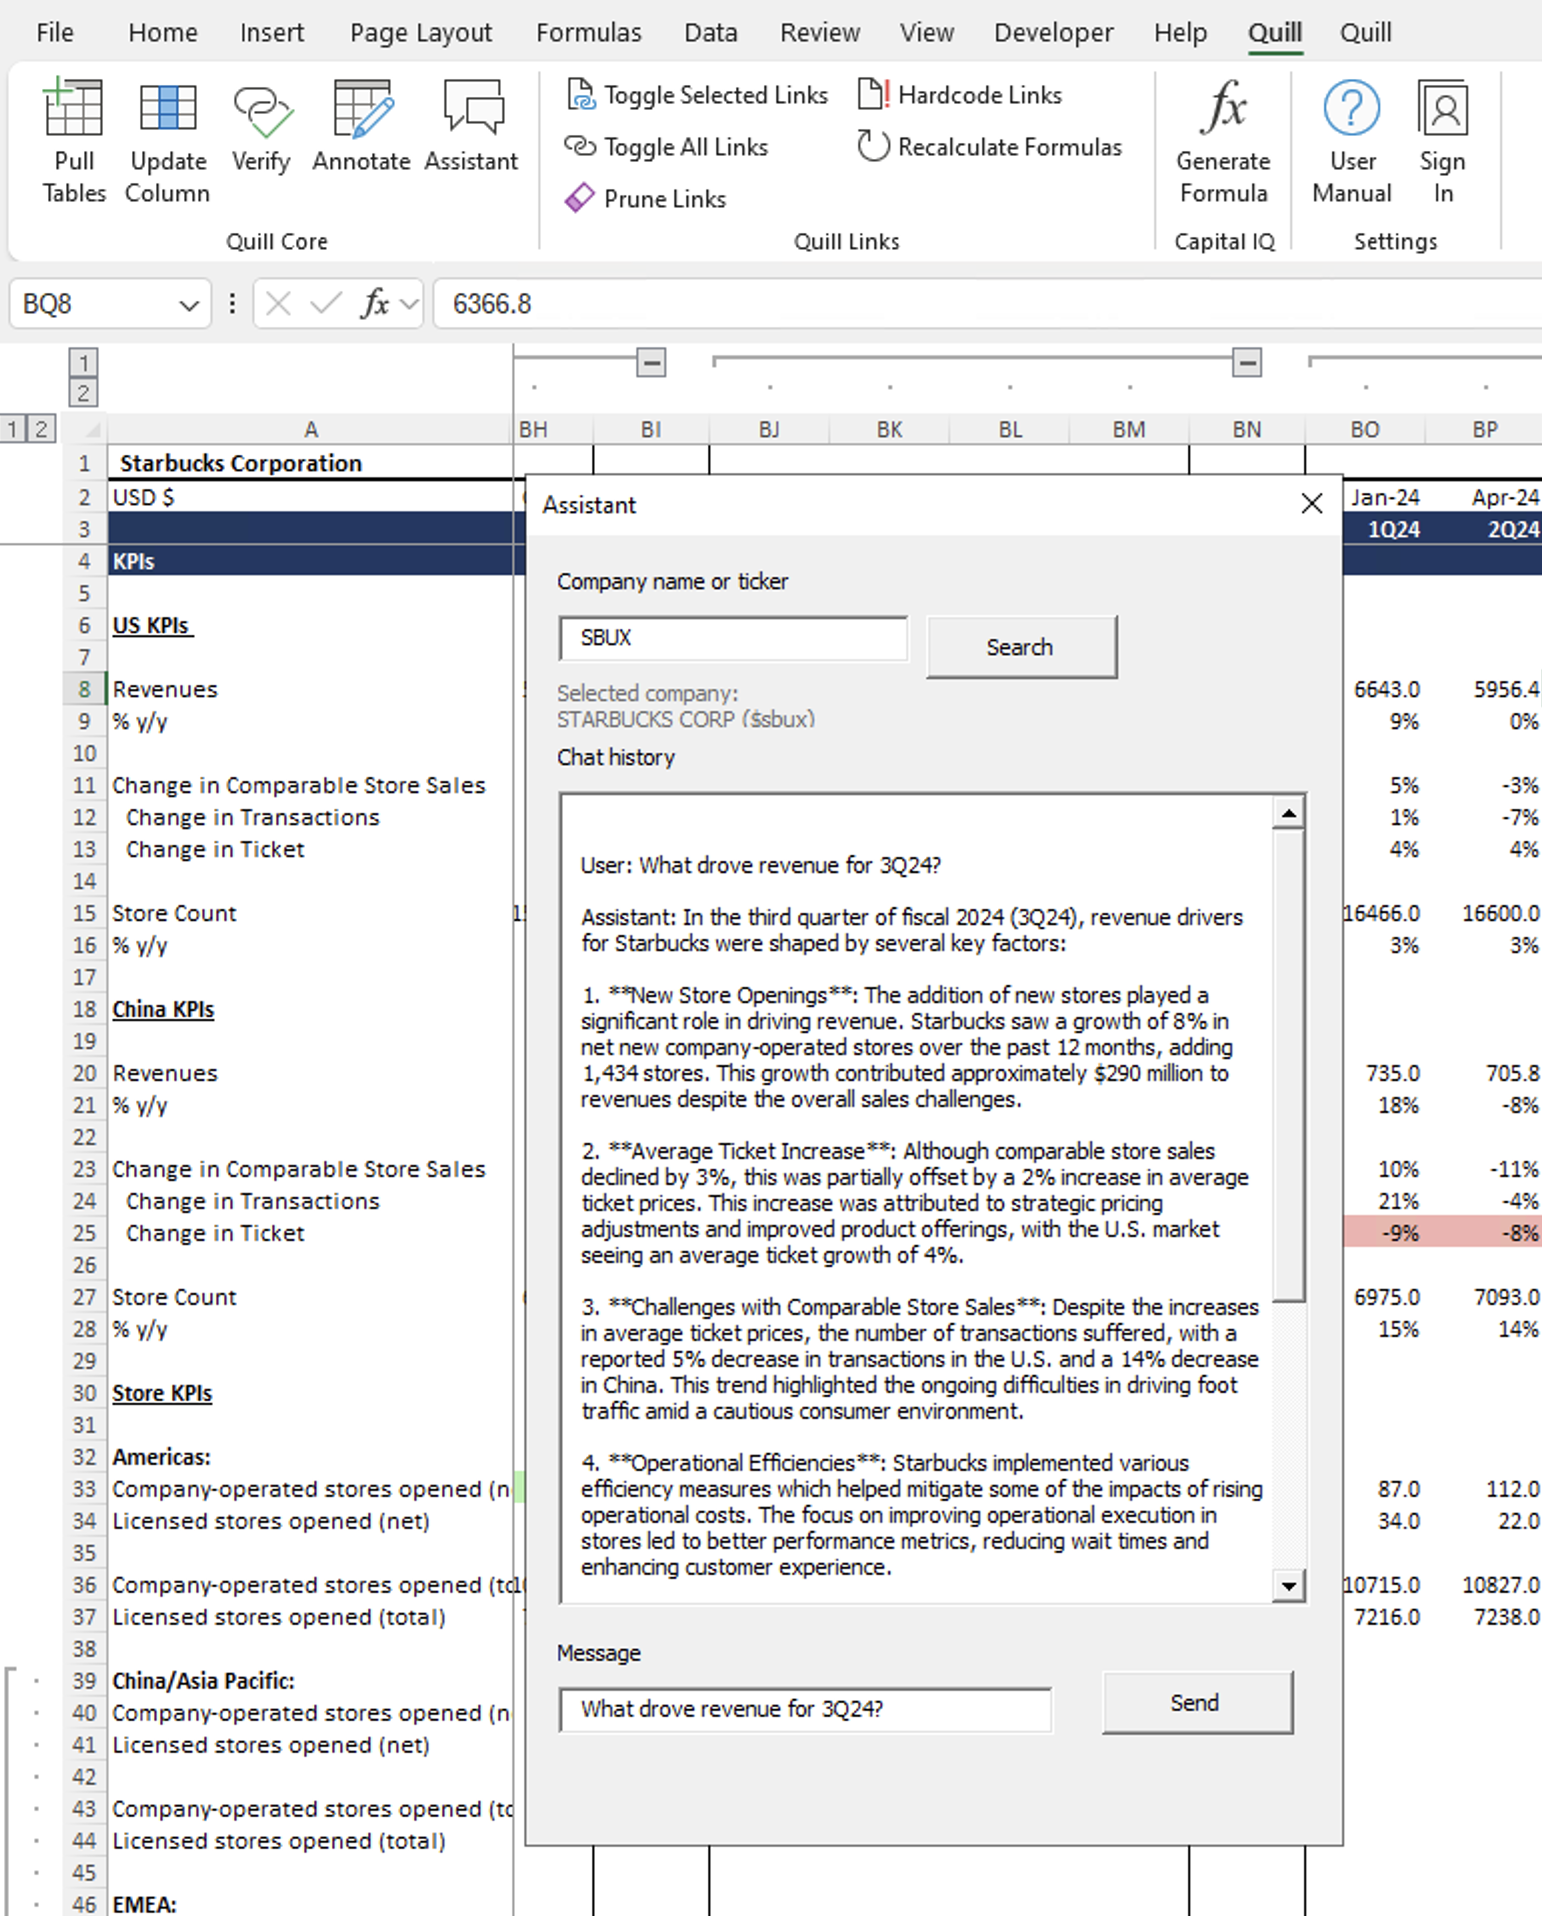Open the Assistant tool in ribbon

click(471, 125)
